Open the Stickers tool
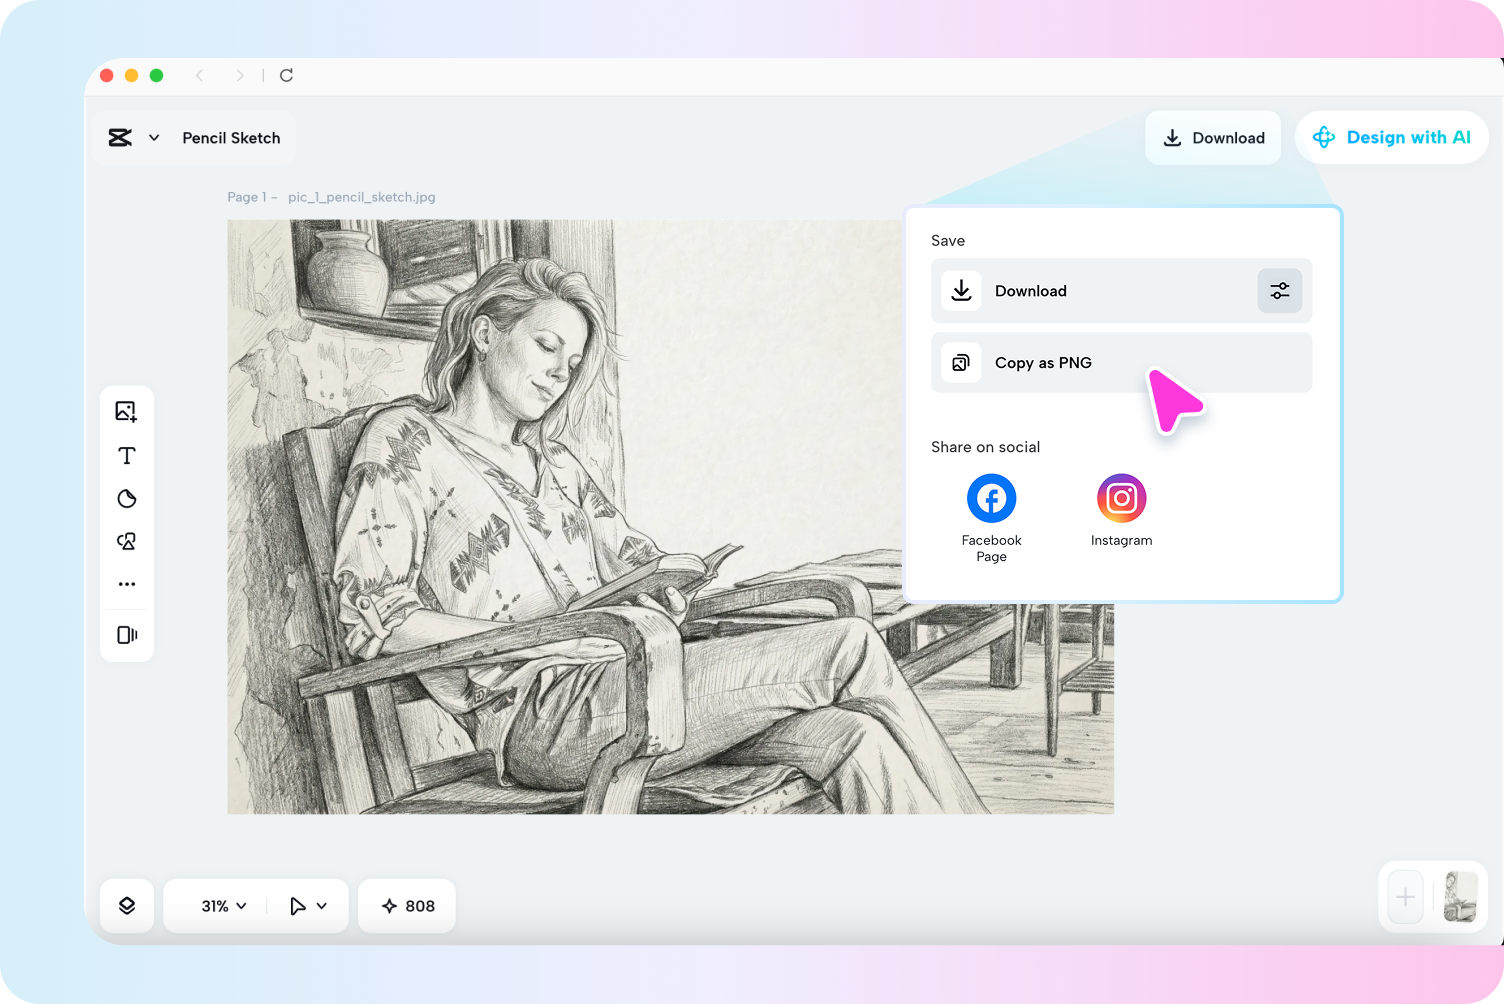Screen dimensions: 1504x1004 (x=127, y=498)
